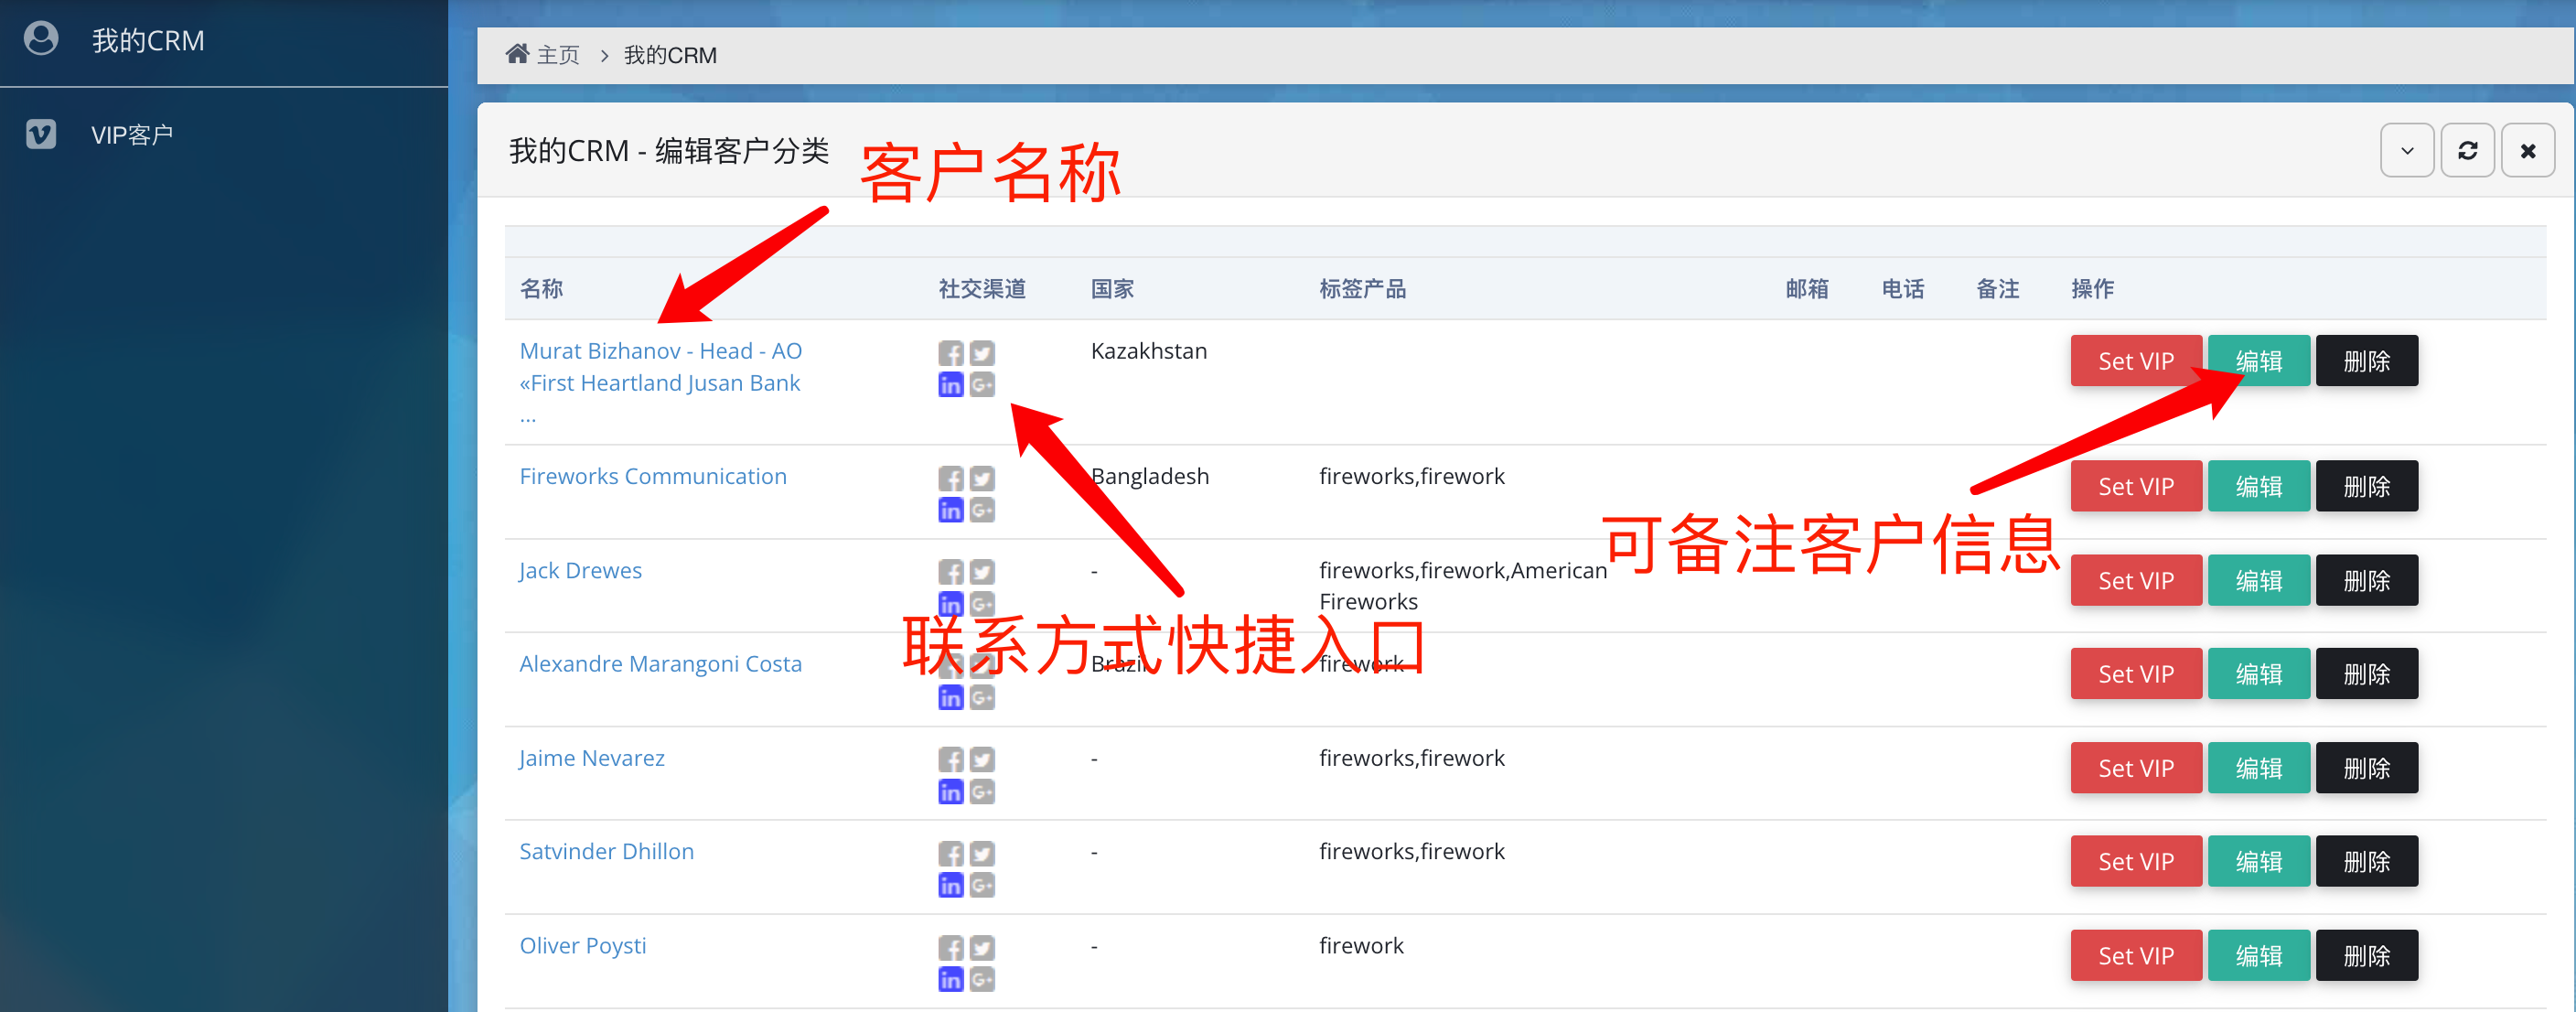The width and height of the screenshot is (2576, 1012).
Task: Click the home icon in the breadcrumb
Action: (517, 53)
